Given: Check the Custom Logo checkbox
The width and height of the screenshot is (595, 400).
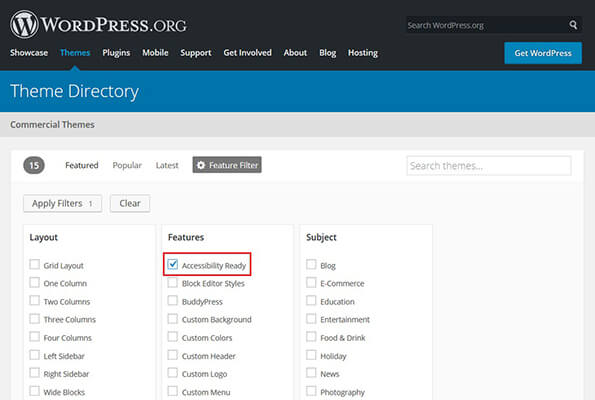Looking at the screenshot, I should [173, 373].
